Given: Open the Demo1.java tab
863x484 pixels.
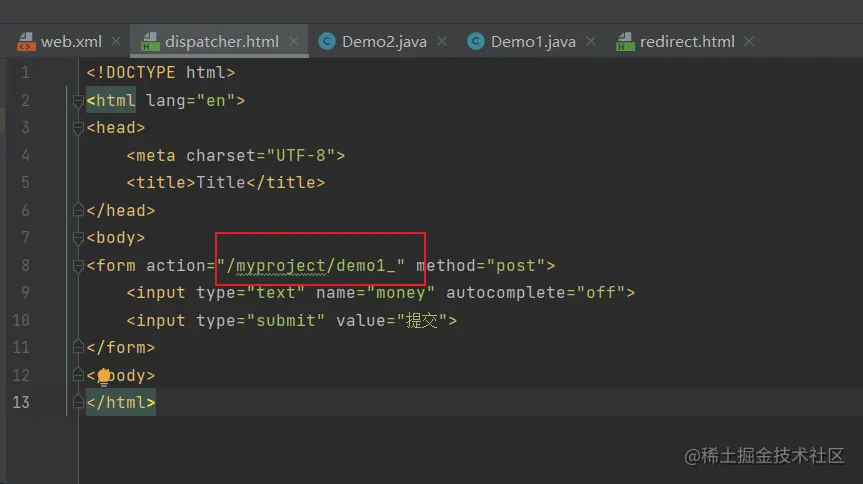Looking at the screenshot, I should [533, 42].
